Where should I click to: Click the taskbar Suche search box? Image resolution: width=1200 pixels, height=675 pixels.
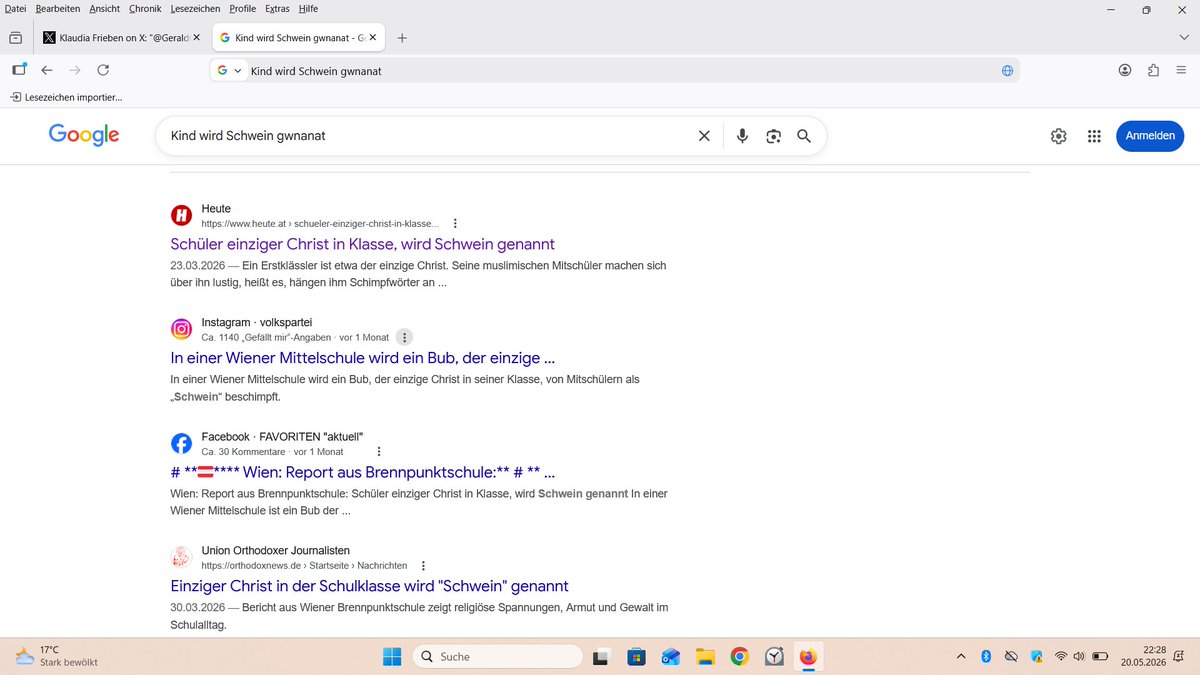coord(497,657)
